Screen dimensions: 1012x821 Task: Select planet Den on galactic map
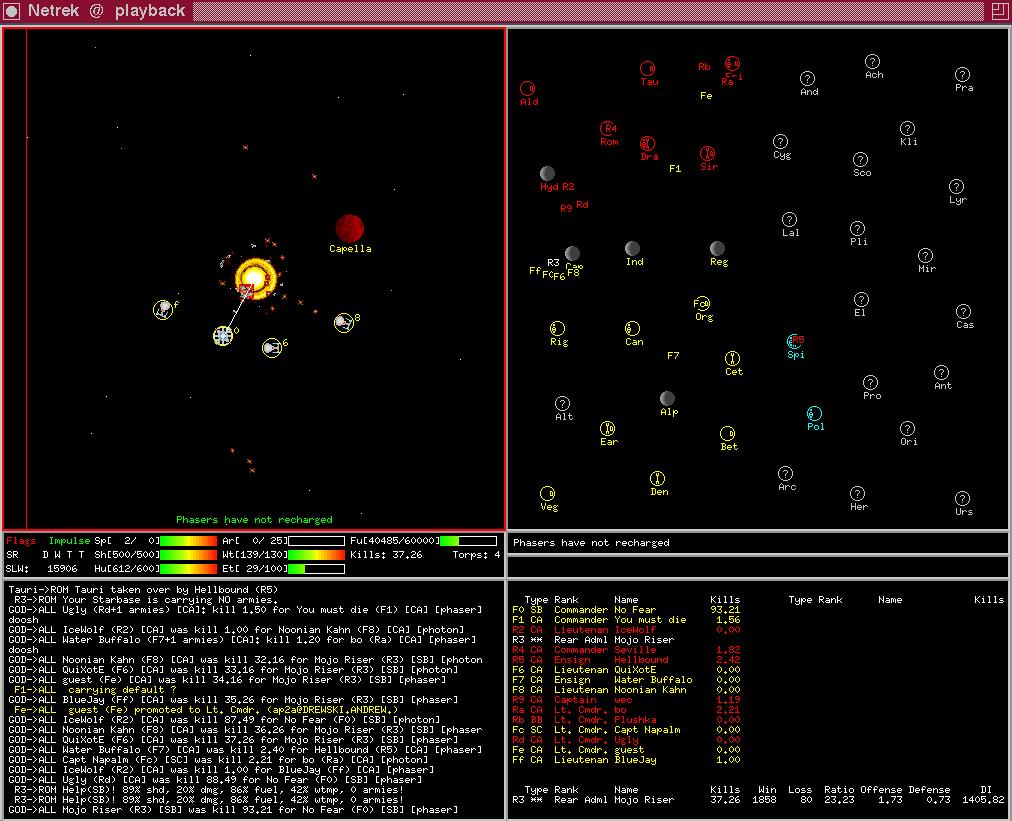pos(657,478)
